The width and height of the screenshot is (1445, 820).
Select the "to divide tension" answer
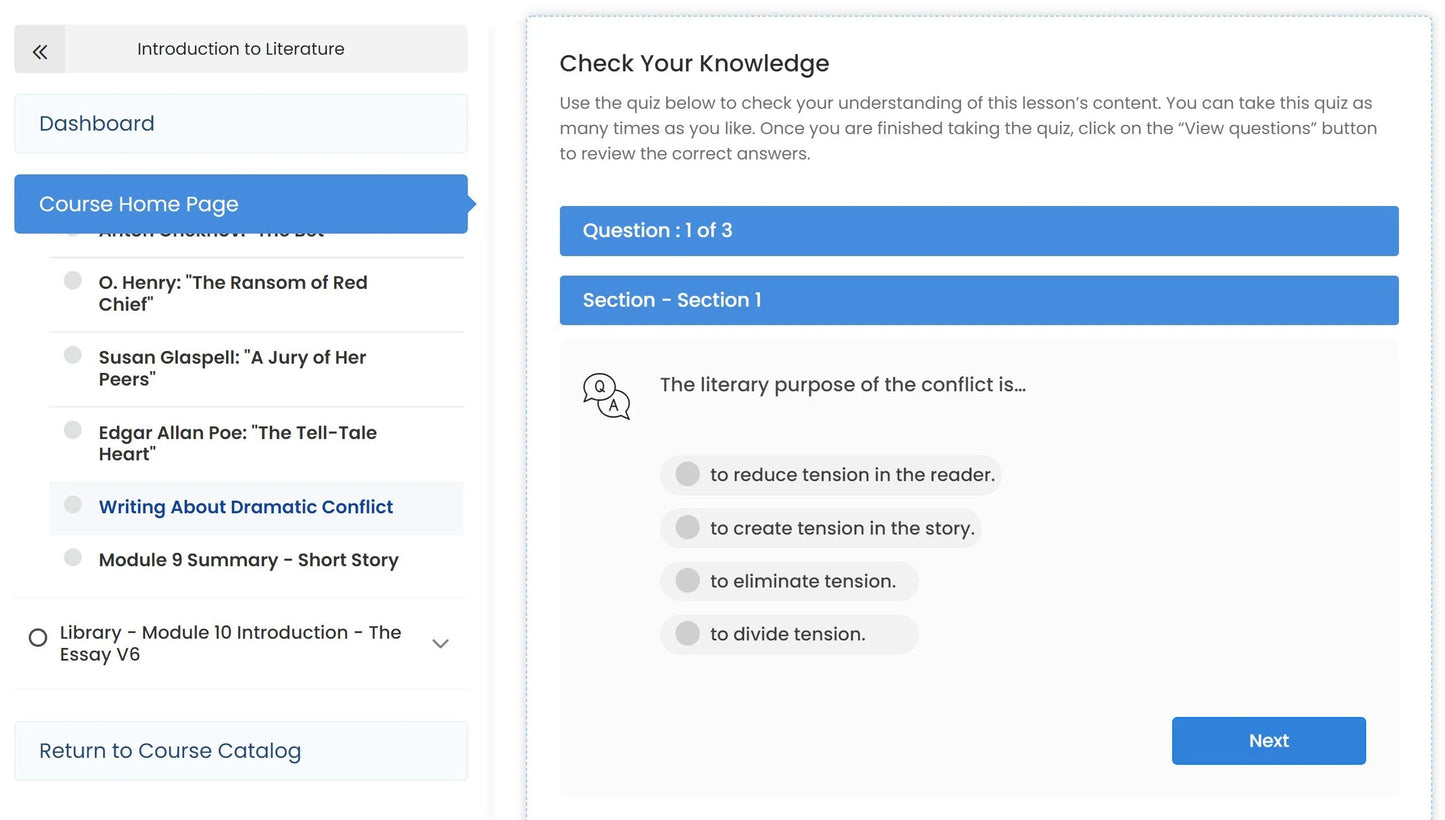pos(687,634)
